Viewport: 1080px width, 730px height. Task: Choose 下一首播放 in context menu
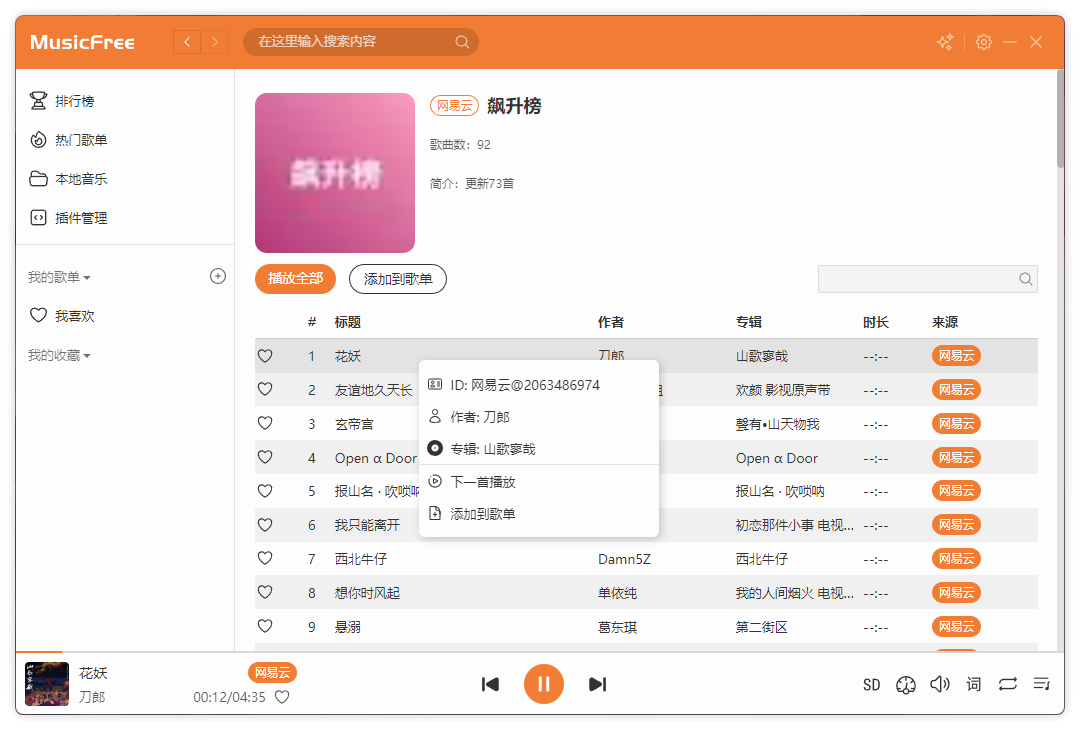539,482
